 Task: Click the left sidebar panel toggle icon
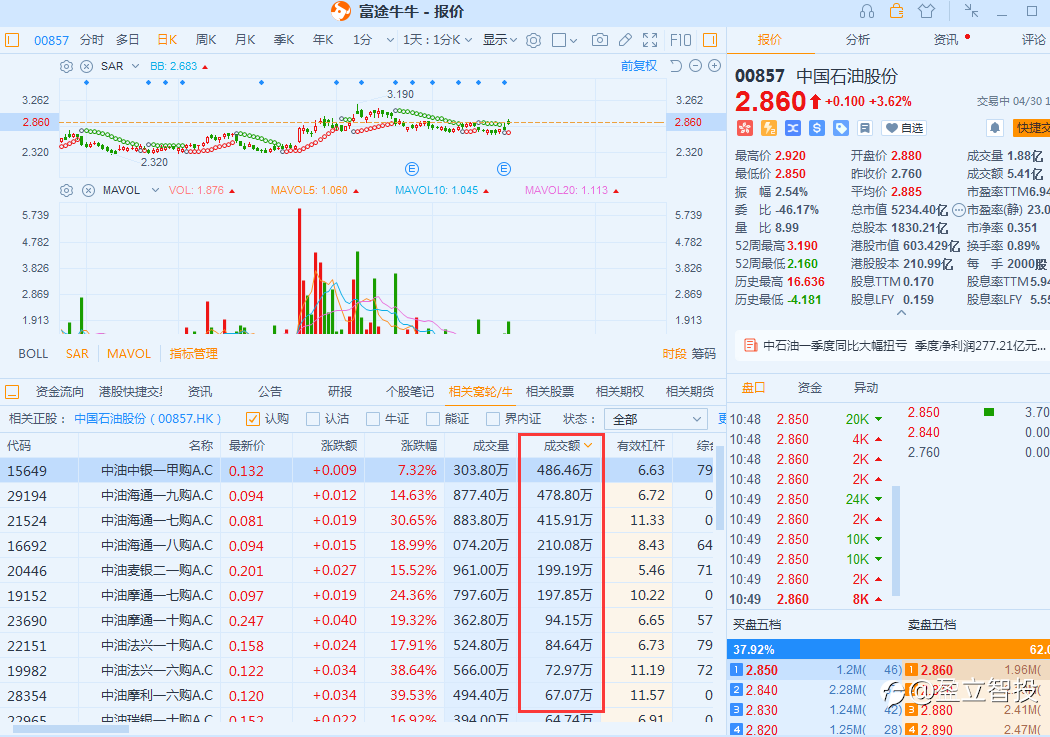12,40
